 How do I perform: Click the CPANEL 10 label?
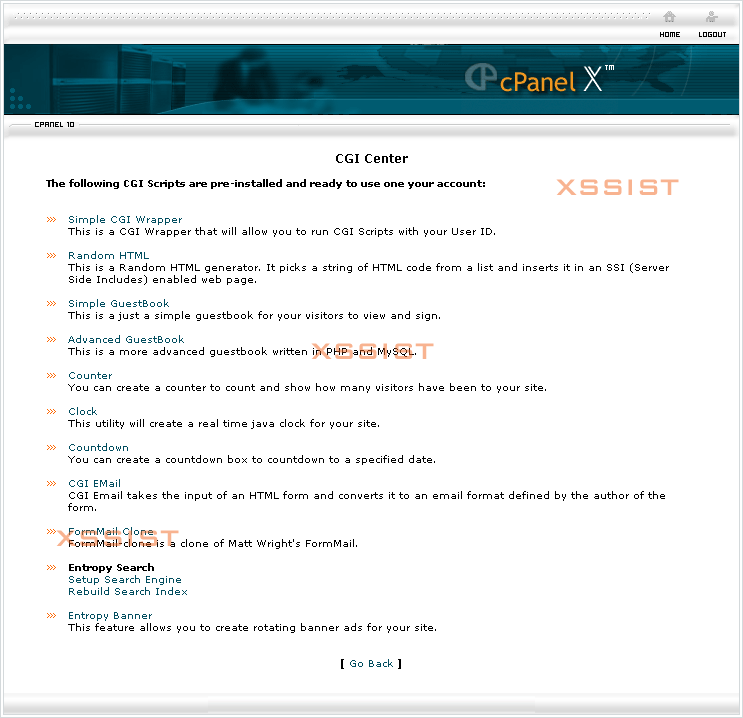click(x=54, y=125)
